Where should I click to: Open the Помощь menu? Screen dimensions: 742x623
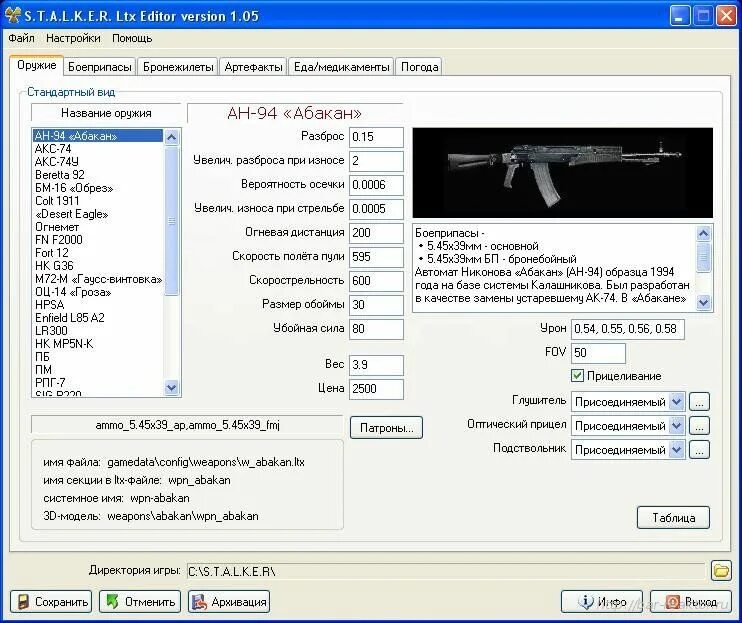(x=132, y=38)
